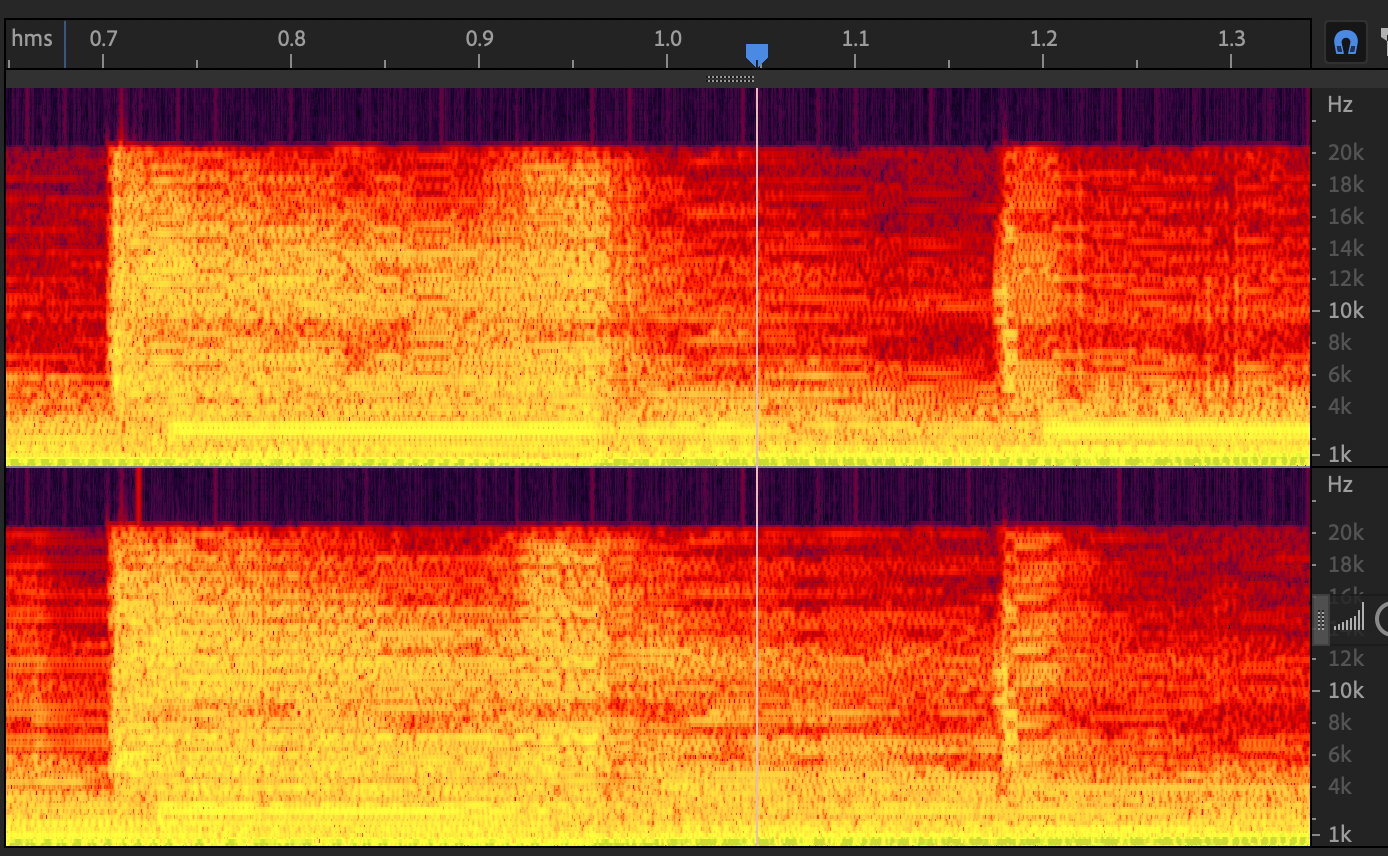The image size is (1388, 856).
Task: Click the HUD volume bars icon
Action: point(1349,619)
